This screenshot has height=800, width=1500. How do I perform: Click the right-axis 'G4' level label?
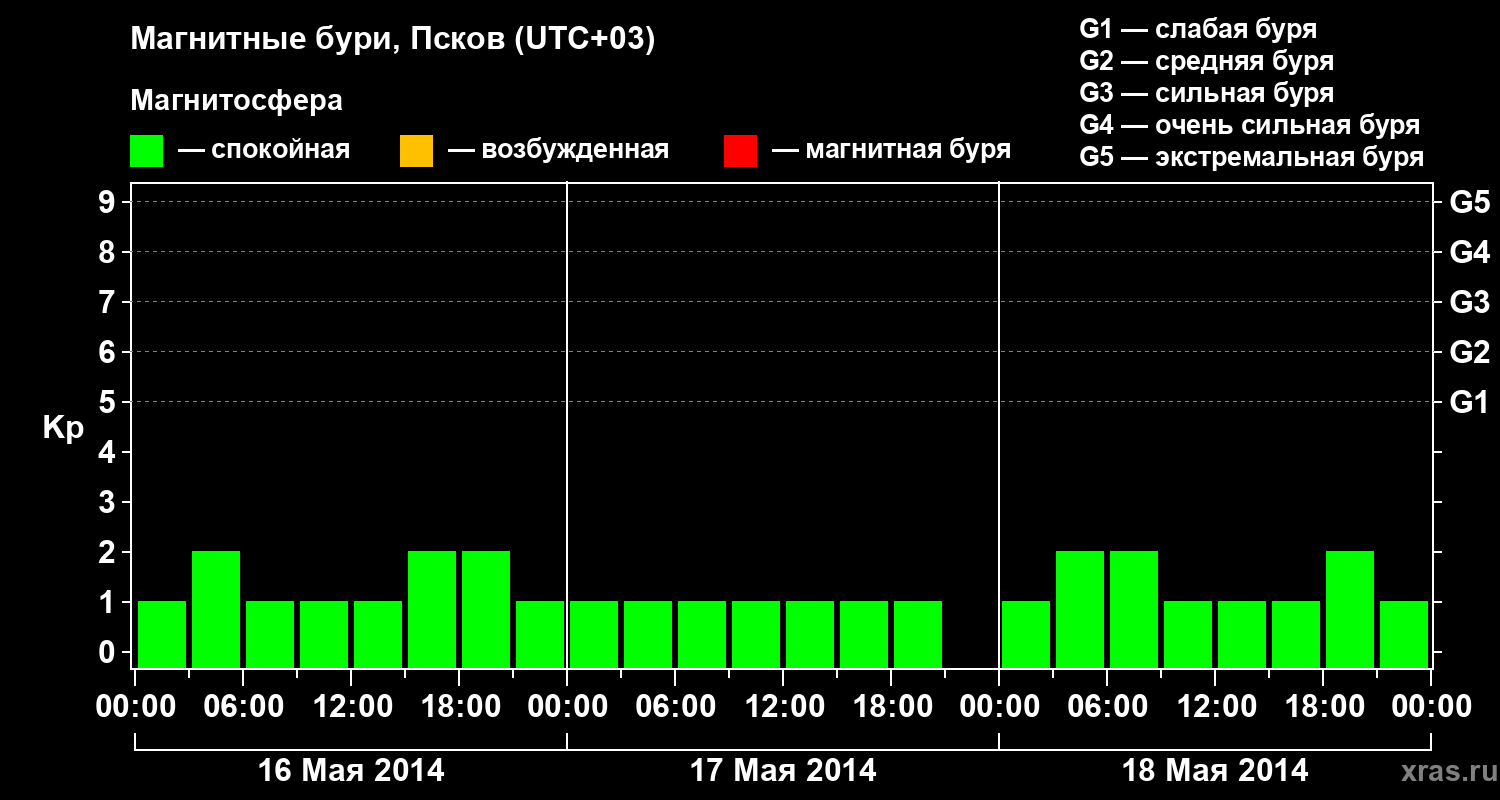pyautogui.click(x=1470, y=252)
